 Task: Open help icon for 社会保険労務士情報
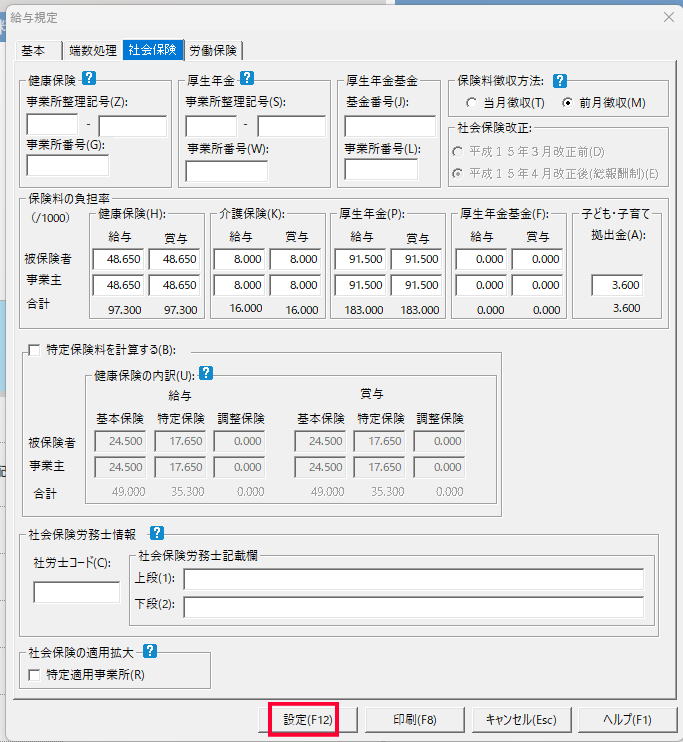tap(156, 534)
